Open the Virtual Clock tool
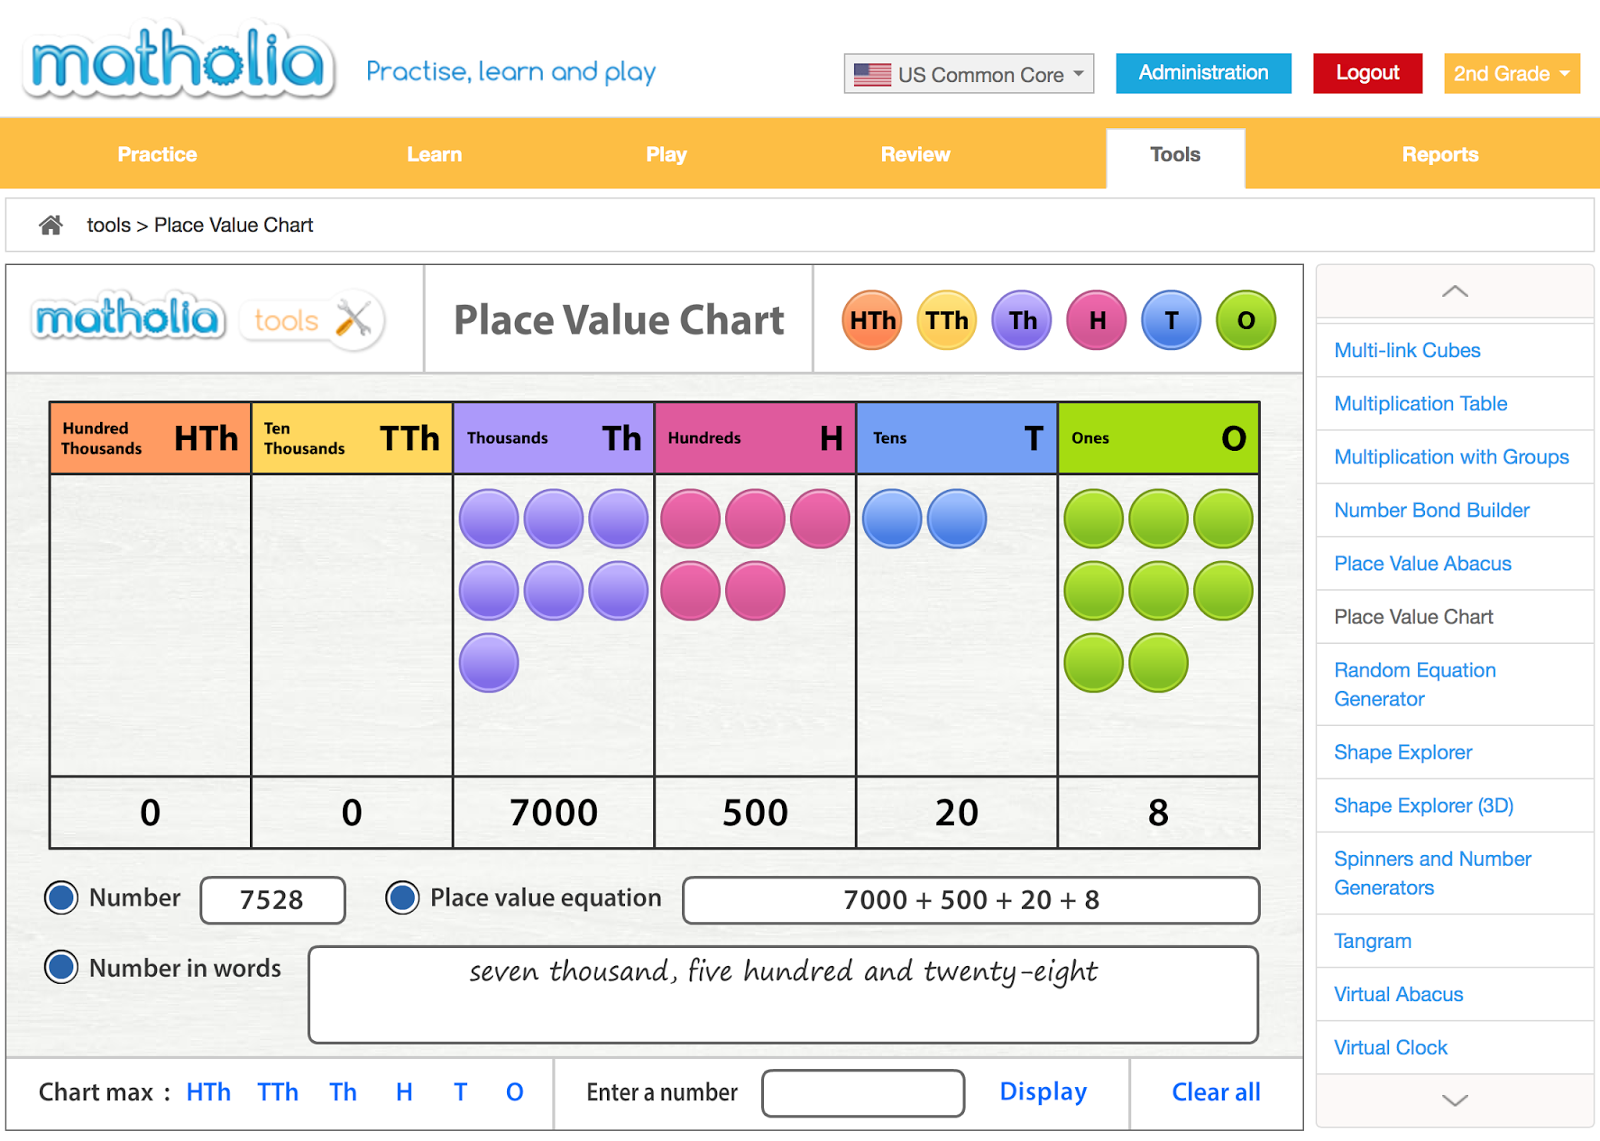 point(1390,1047)
